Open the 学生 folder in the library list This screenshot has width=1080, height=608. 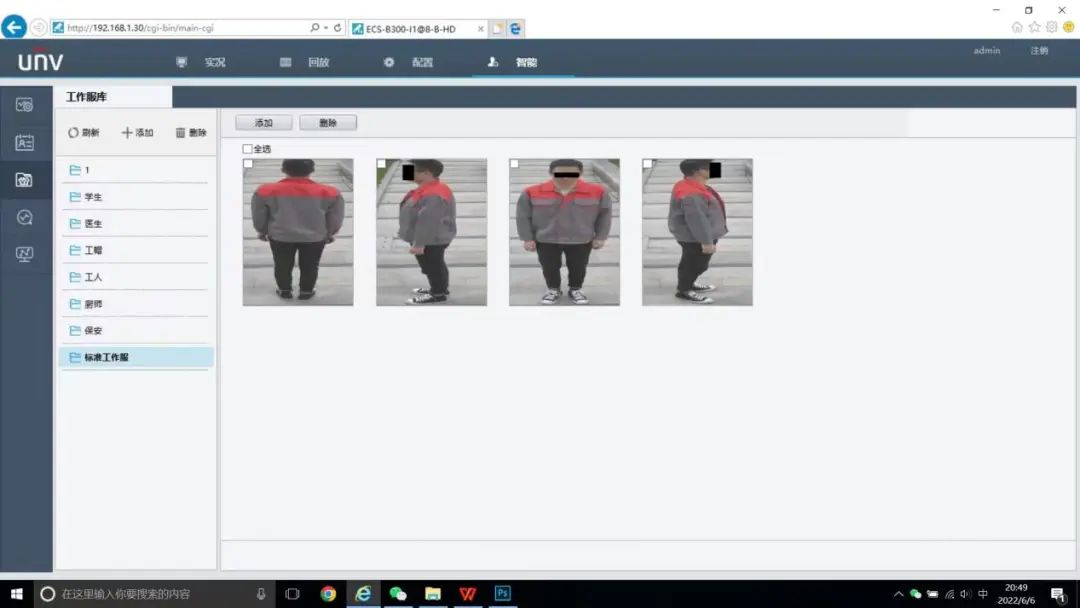coord(94,197)
